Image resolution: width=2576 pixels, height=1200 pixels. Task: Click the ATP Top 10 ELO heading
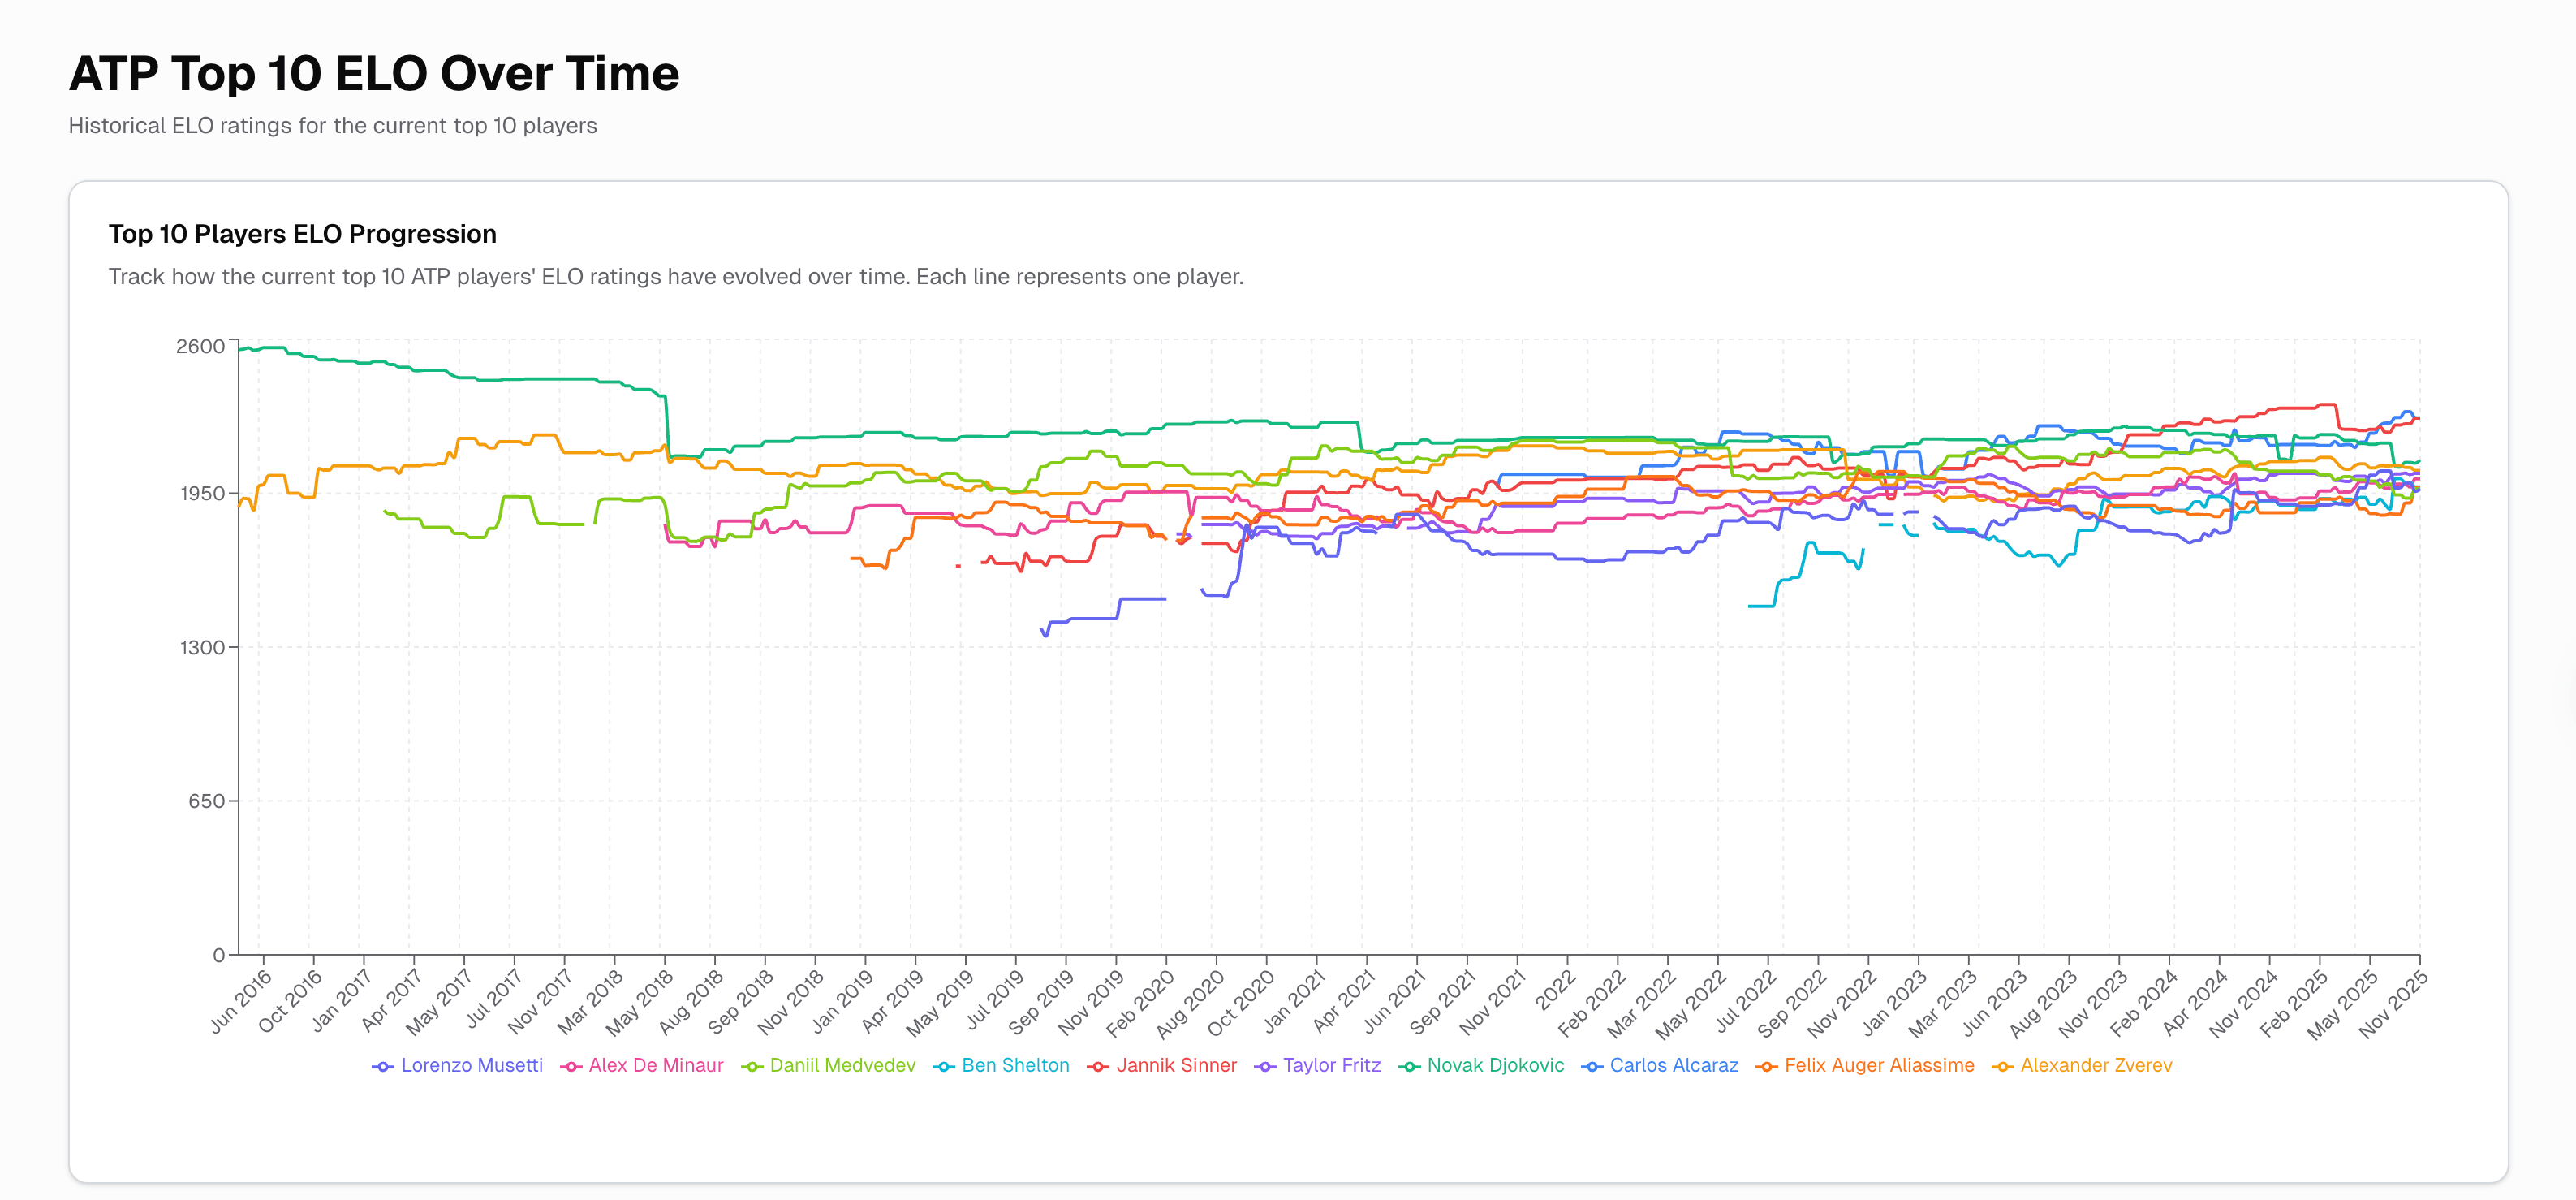pyautogui.click(x=374, y=74)
